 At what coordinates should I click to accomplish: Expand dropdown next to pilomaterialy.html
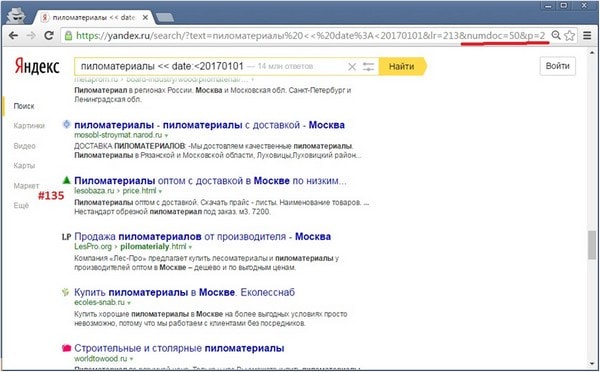pyautogui.click(x=190, y=247)
